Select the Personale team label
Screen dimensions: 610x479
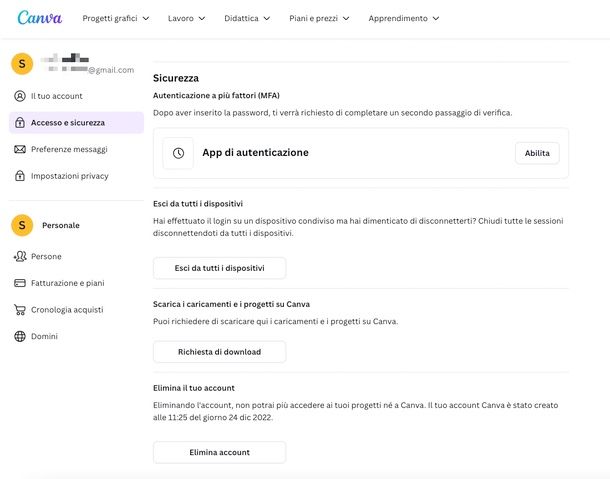point(61,225)
